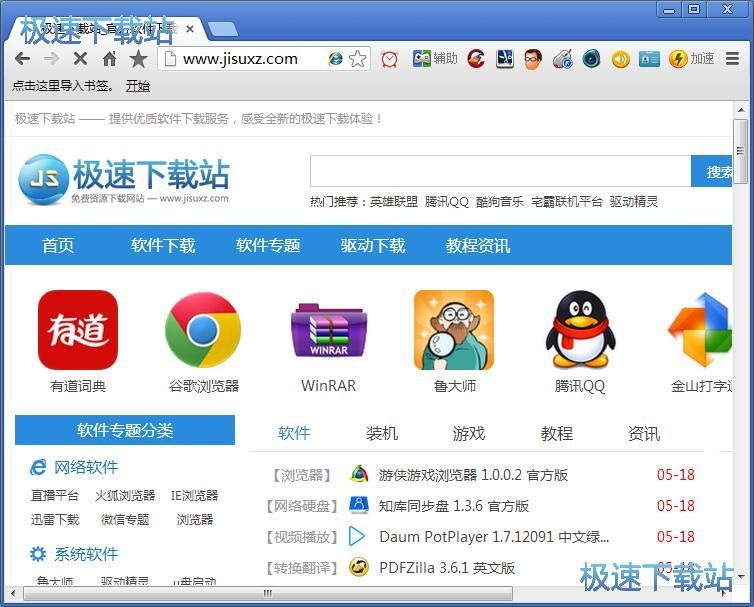The image size is (754, 607).
Task: Open 迅雷下载 topic link
Action: tap(55, 519)
